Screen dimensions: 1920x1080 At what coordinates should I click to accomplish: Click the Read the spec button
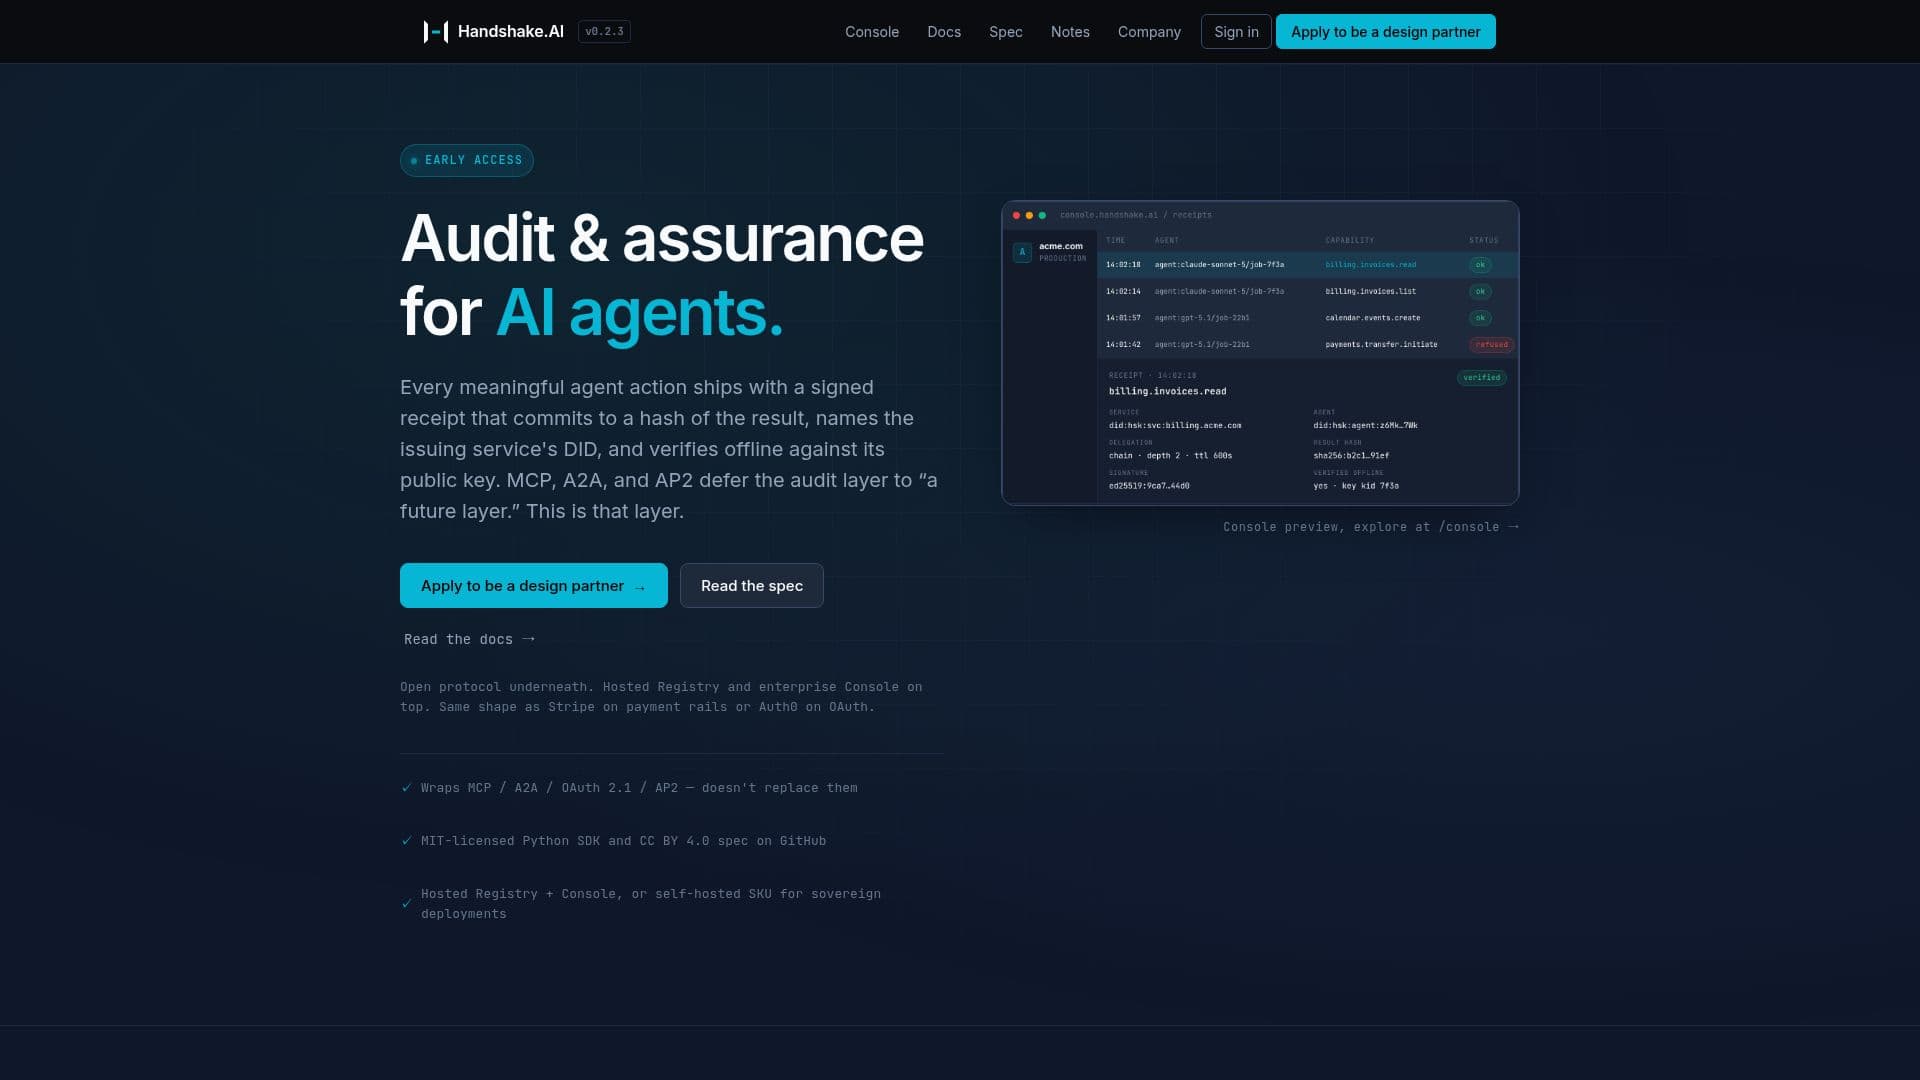coord(752,586)
